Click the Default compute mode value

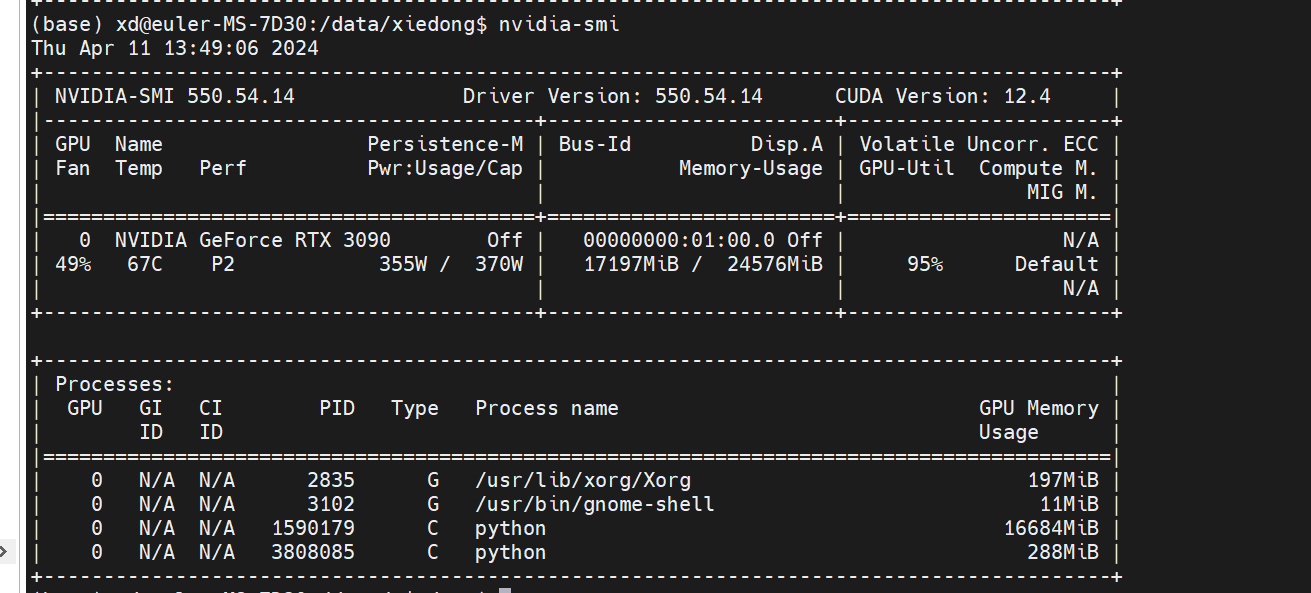[1057, 264]
